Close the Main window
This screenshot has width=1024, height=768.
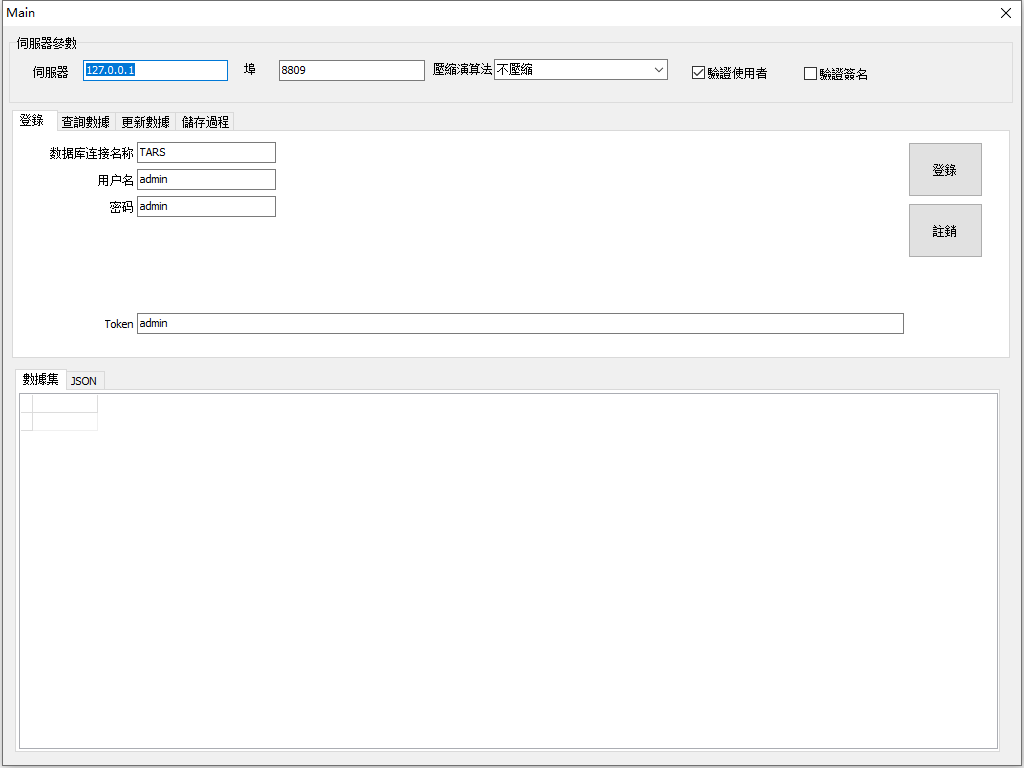1006,13
